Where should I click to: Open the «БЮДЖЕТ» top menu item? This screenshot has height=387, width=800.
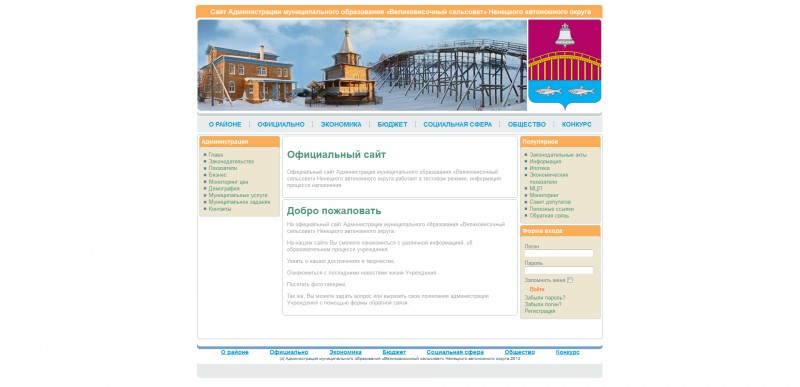click(392, 124)
